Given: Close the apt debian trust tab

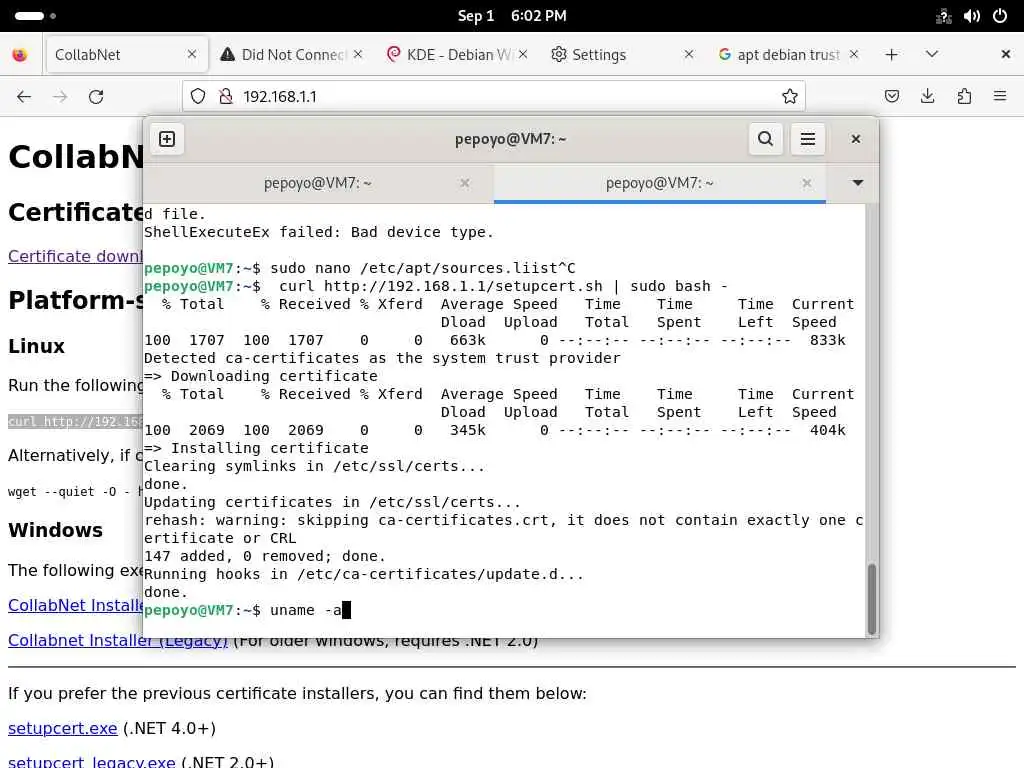Looking at the screenshot, I should coord(854,54).
